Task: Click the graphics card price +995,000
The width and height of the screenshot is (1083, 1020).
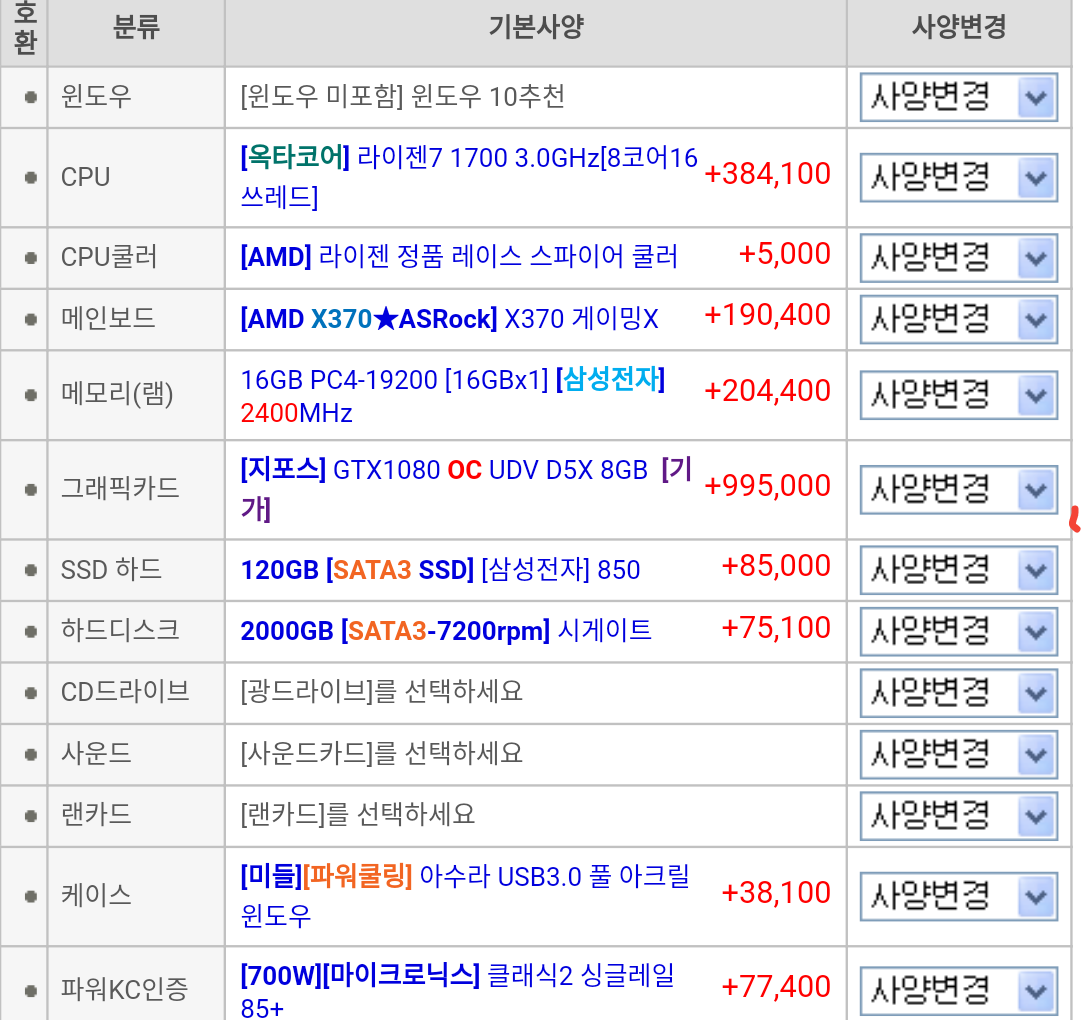Action: [x=767, y=485]
